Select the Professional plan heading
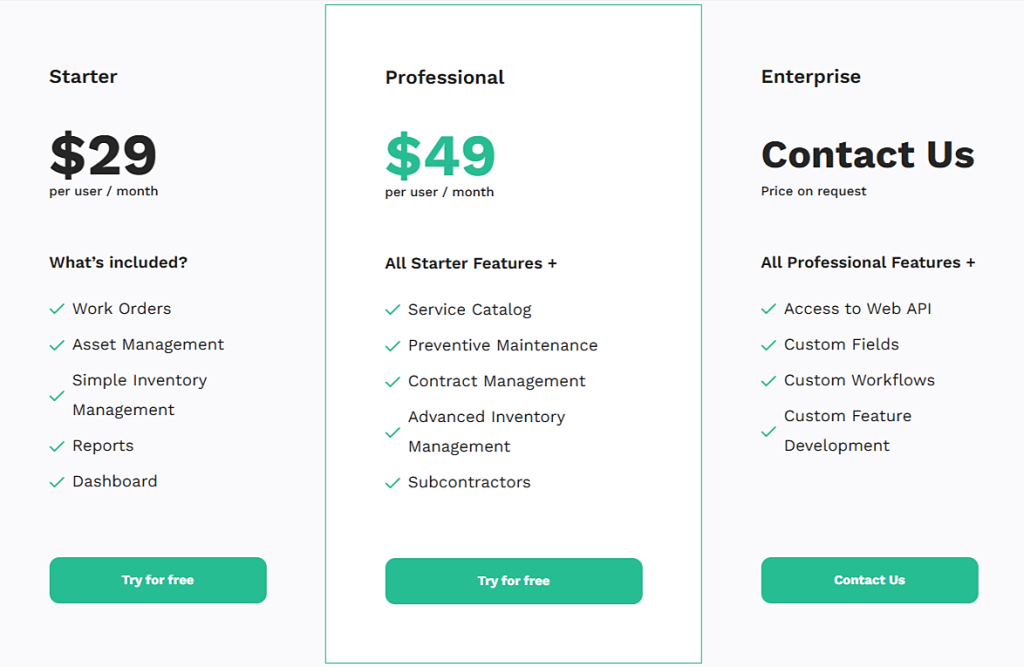 (x=445, y=77)
